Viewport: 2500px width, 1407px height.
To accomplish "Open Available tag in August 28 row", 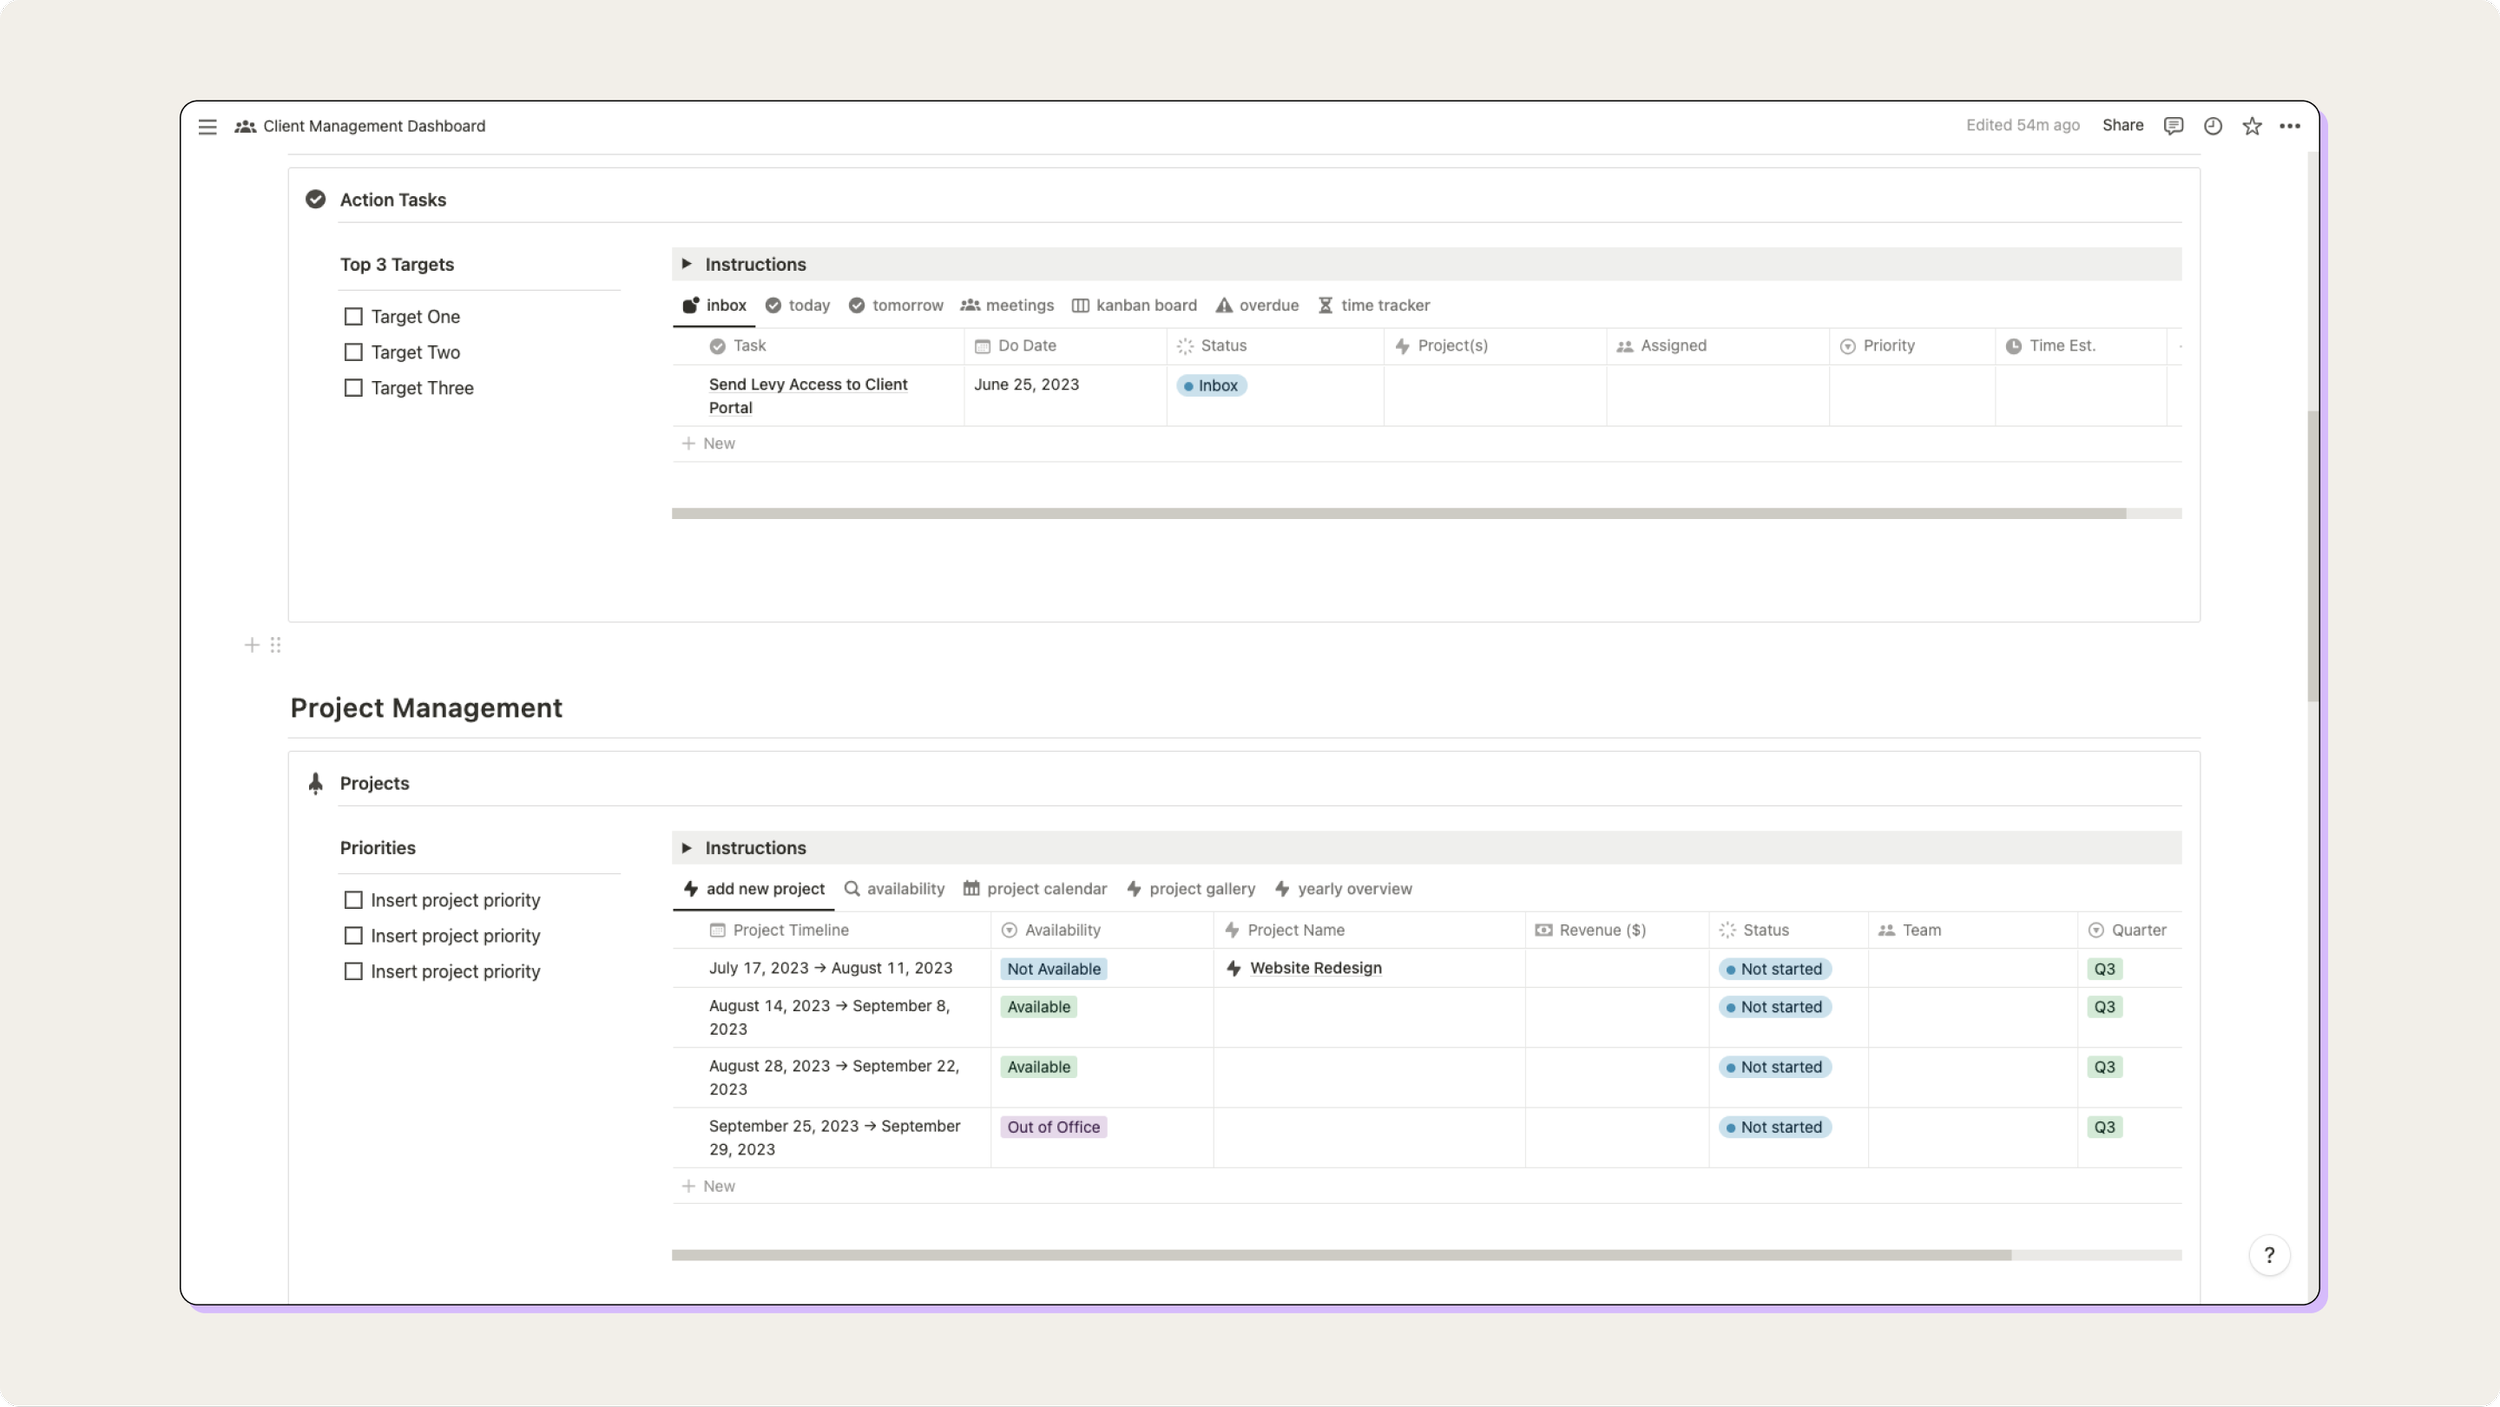I will 1038,1067.
